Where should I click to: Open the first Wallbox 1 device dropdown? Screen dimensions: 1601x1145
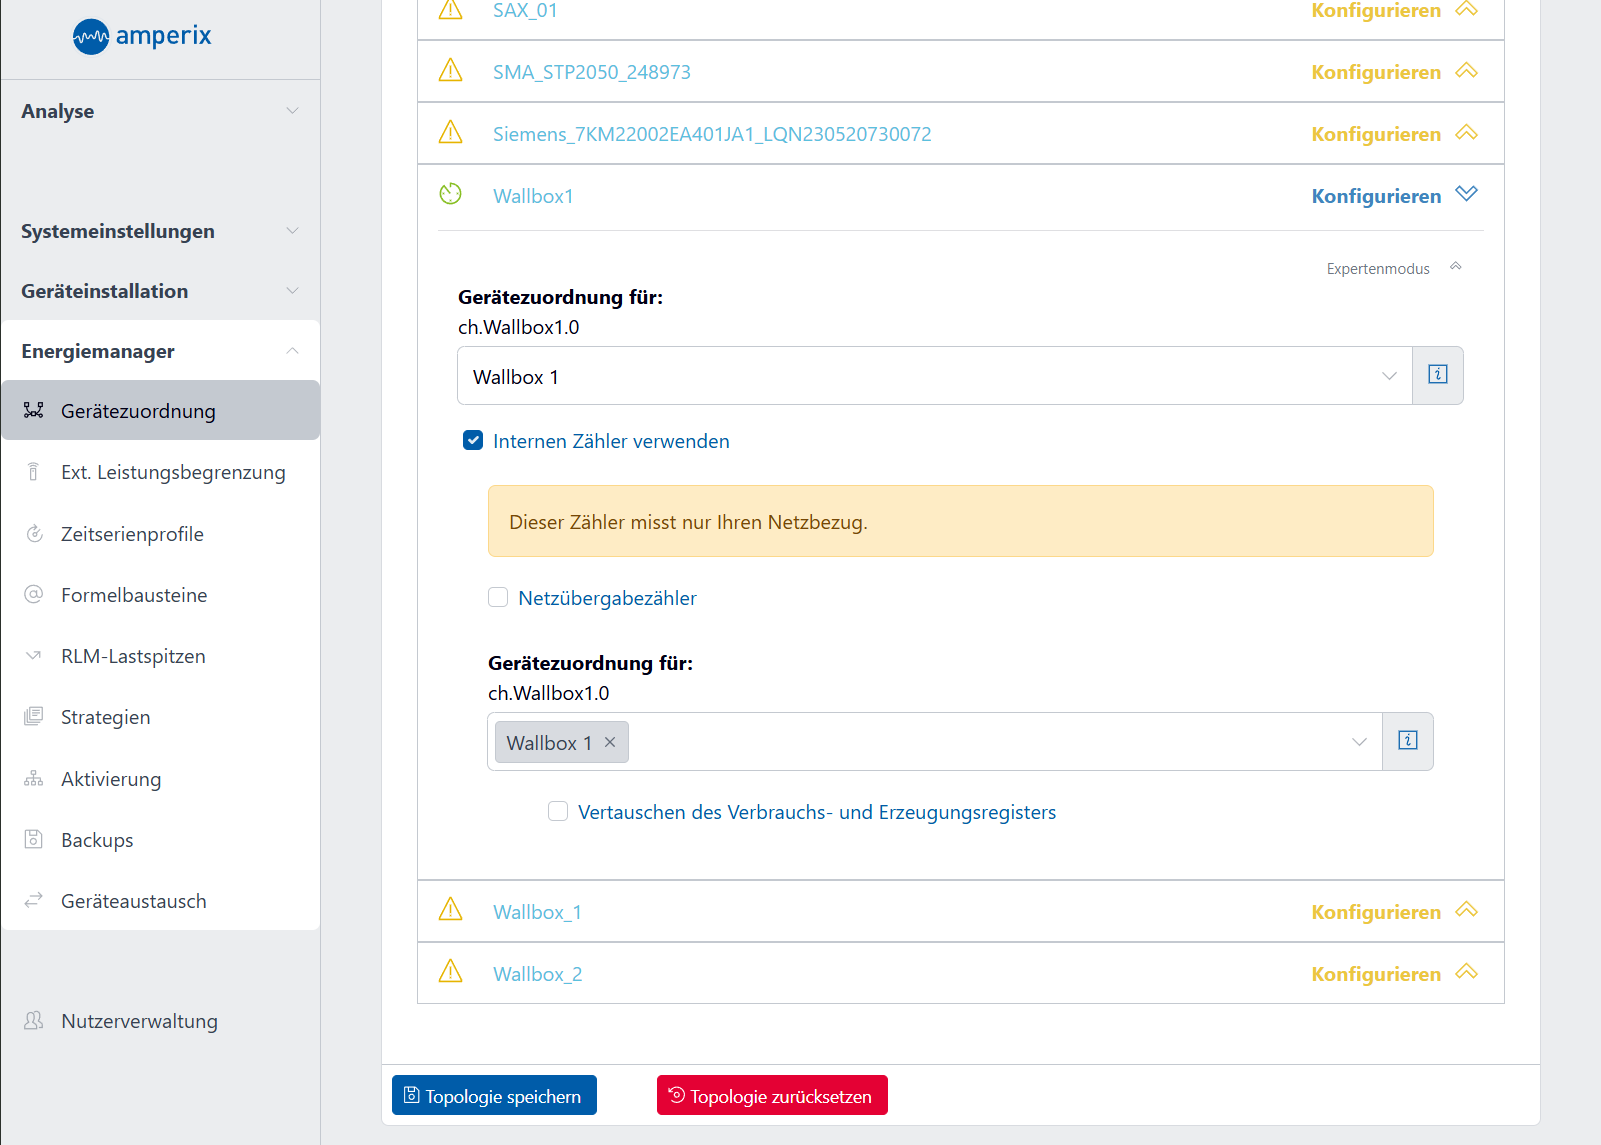934,376
